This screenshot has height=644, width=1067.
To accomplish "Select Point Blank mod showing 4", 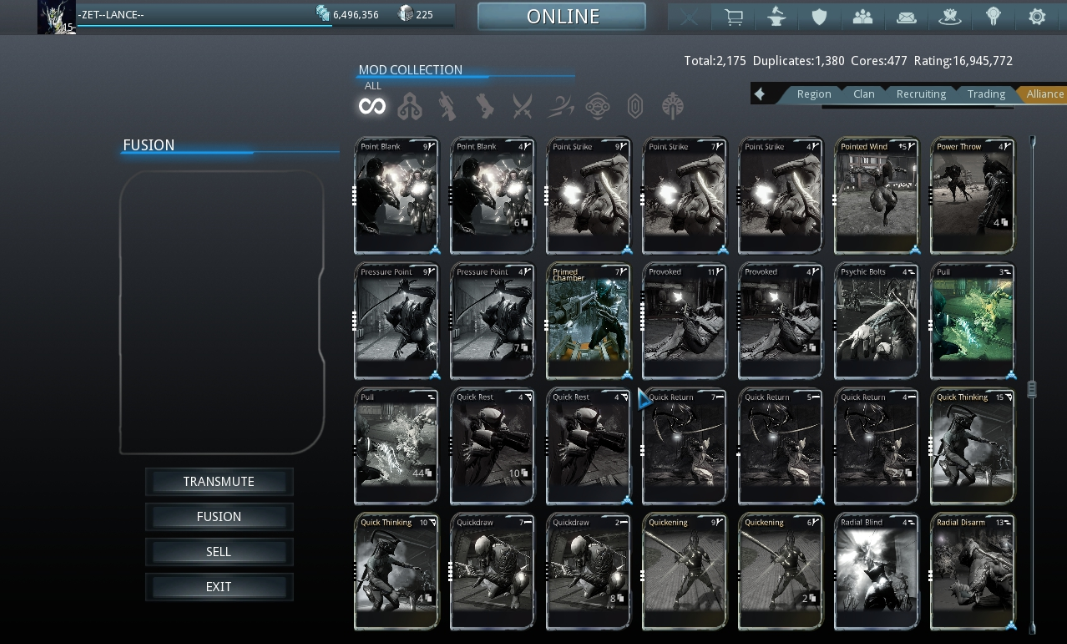I will [492, 195].
